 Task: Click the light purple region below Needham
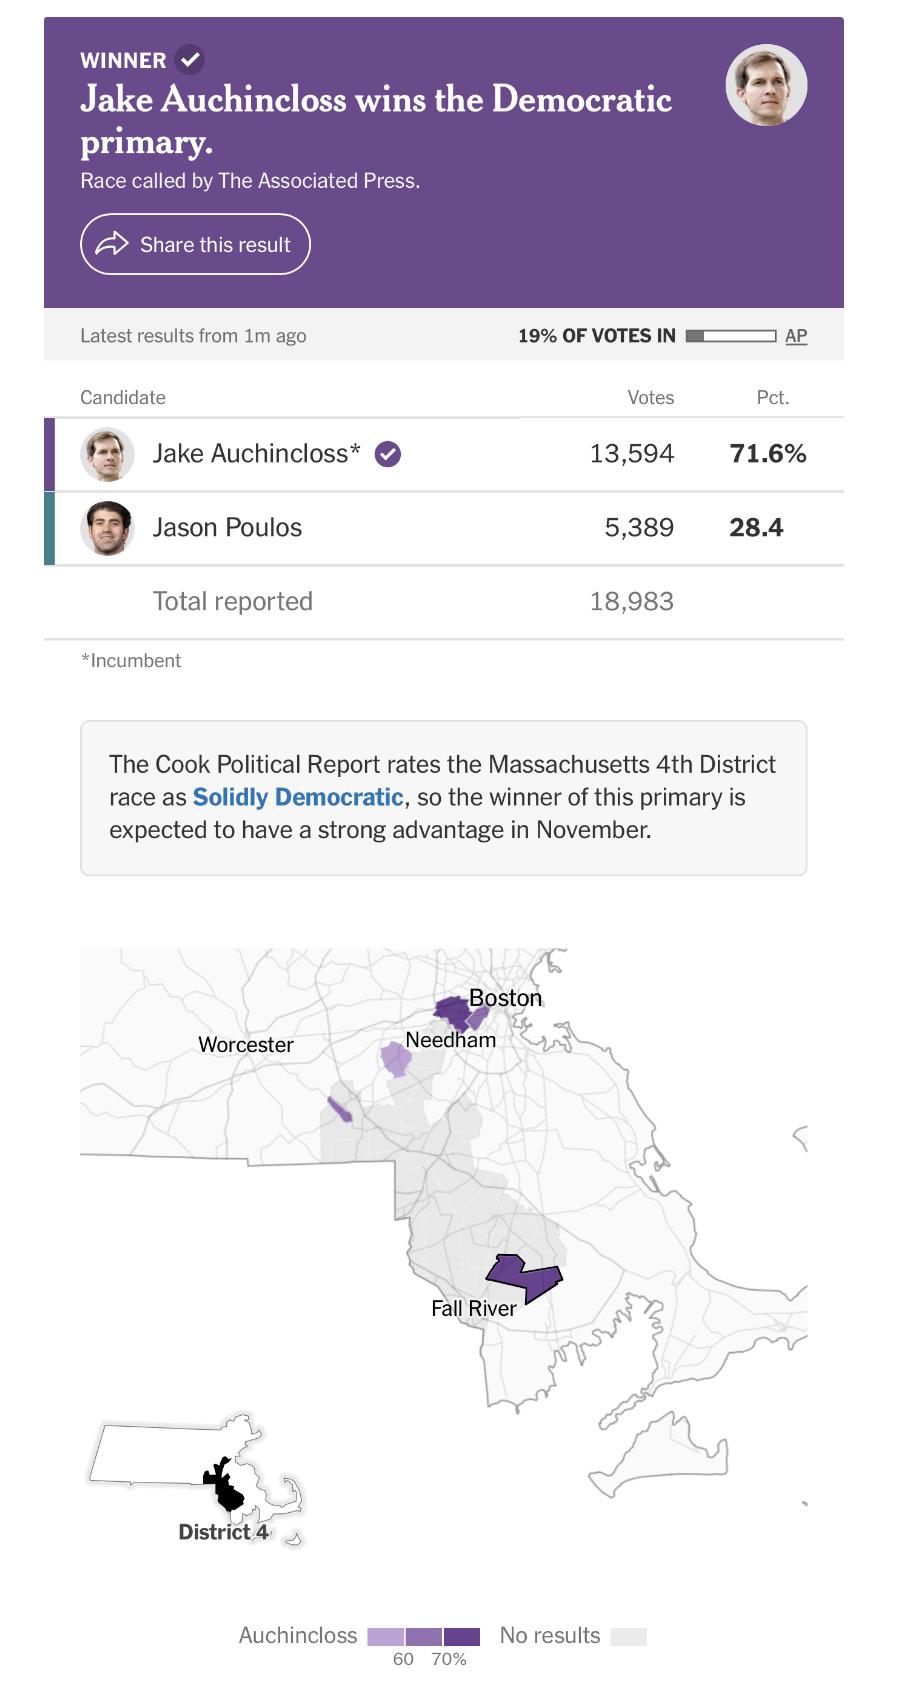coord(395,1059)
